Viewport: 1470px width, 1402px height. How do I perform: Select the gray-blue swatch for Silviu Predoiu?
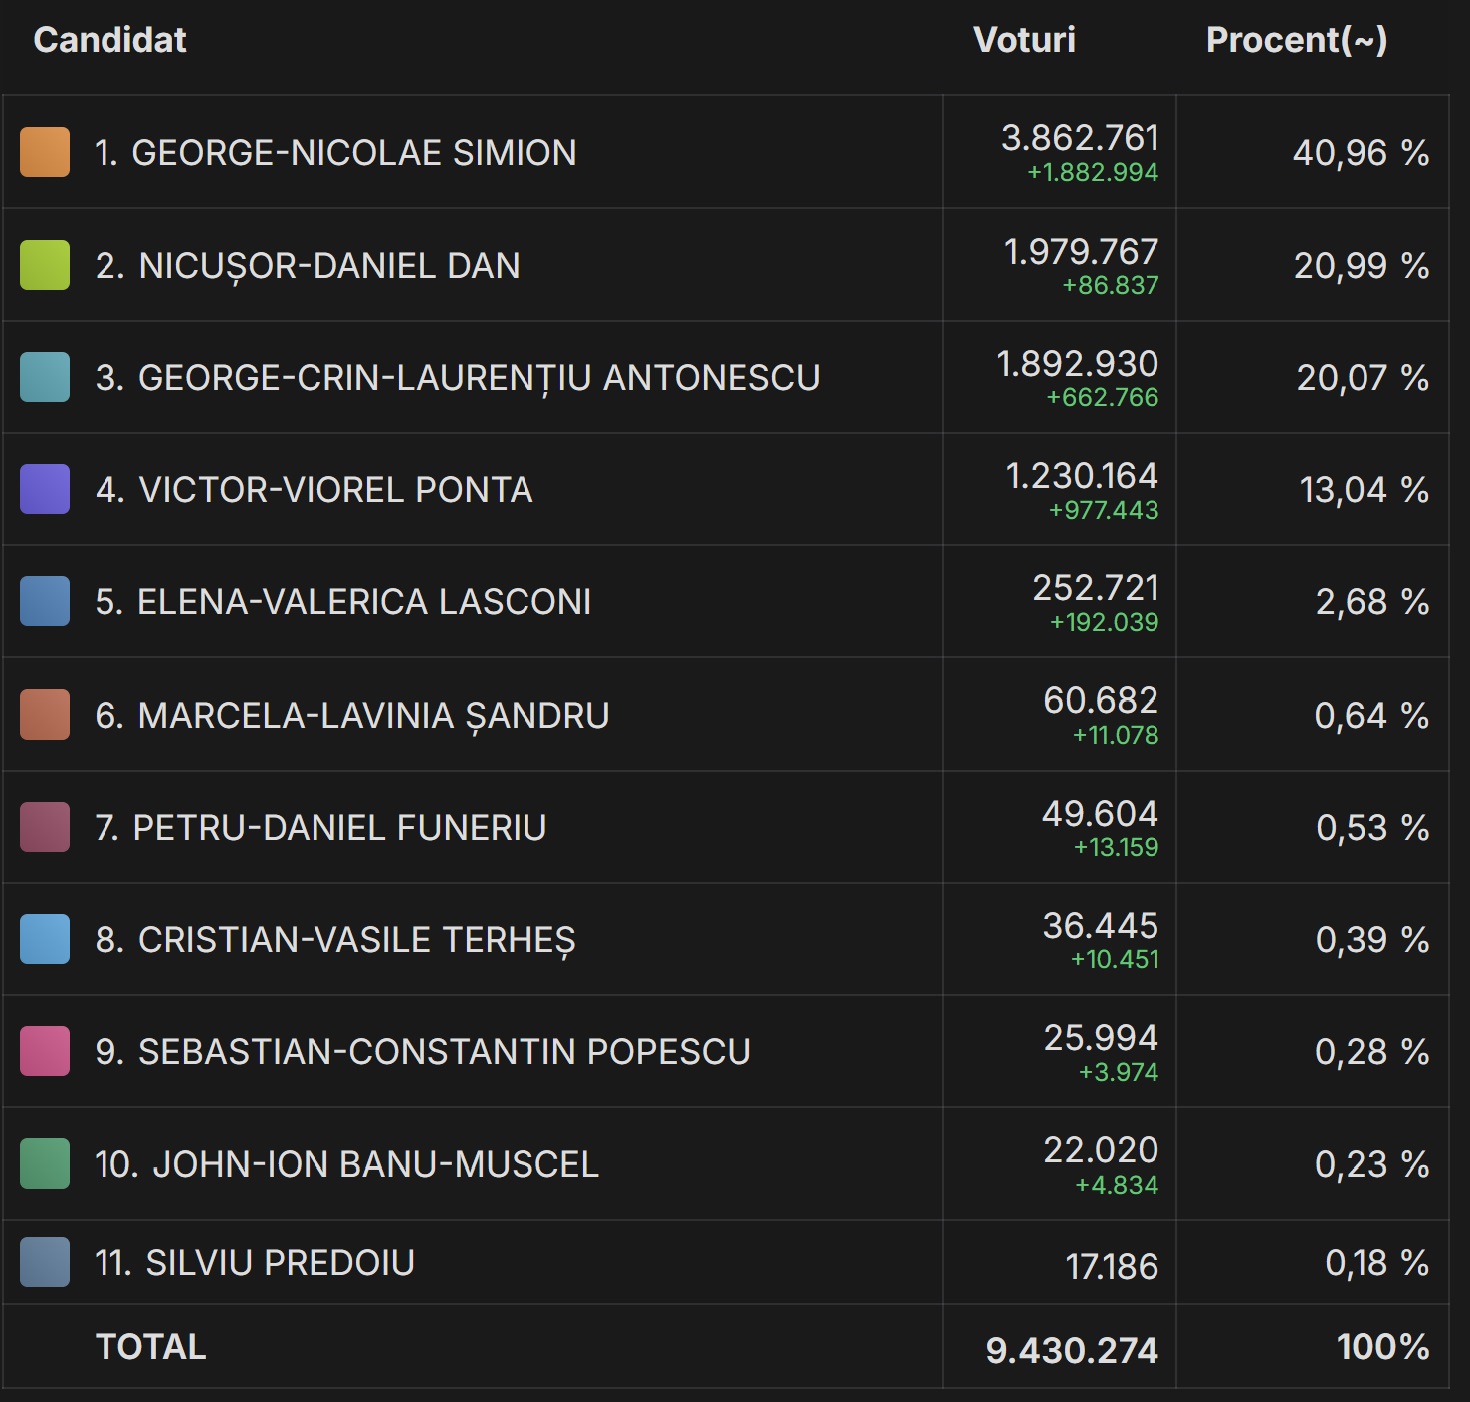coord(45,1262)
